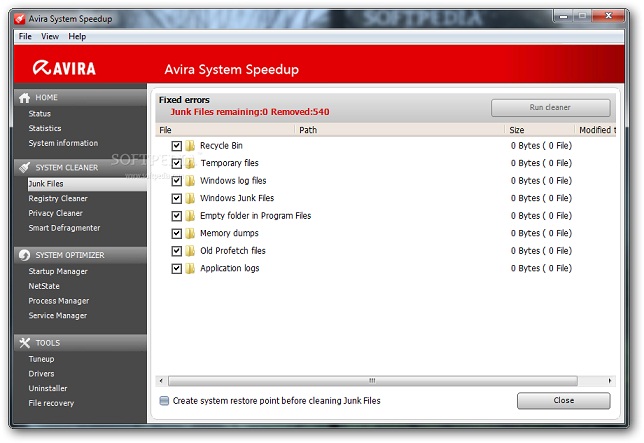This screenshot has height=443, width=644.
Task: Open Registry Cleaner section
Action: tap(58, 198)
